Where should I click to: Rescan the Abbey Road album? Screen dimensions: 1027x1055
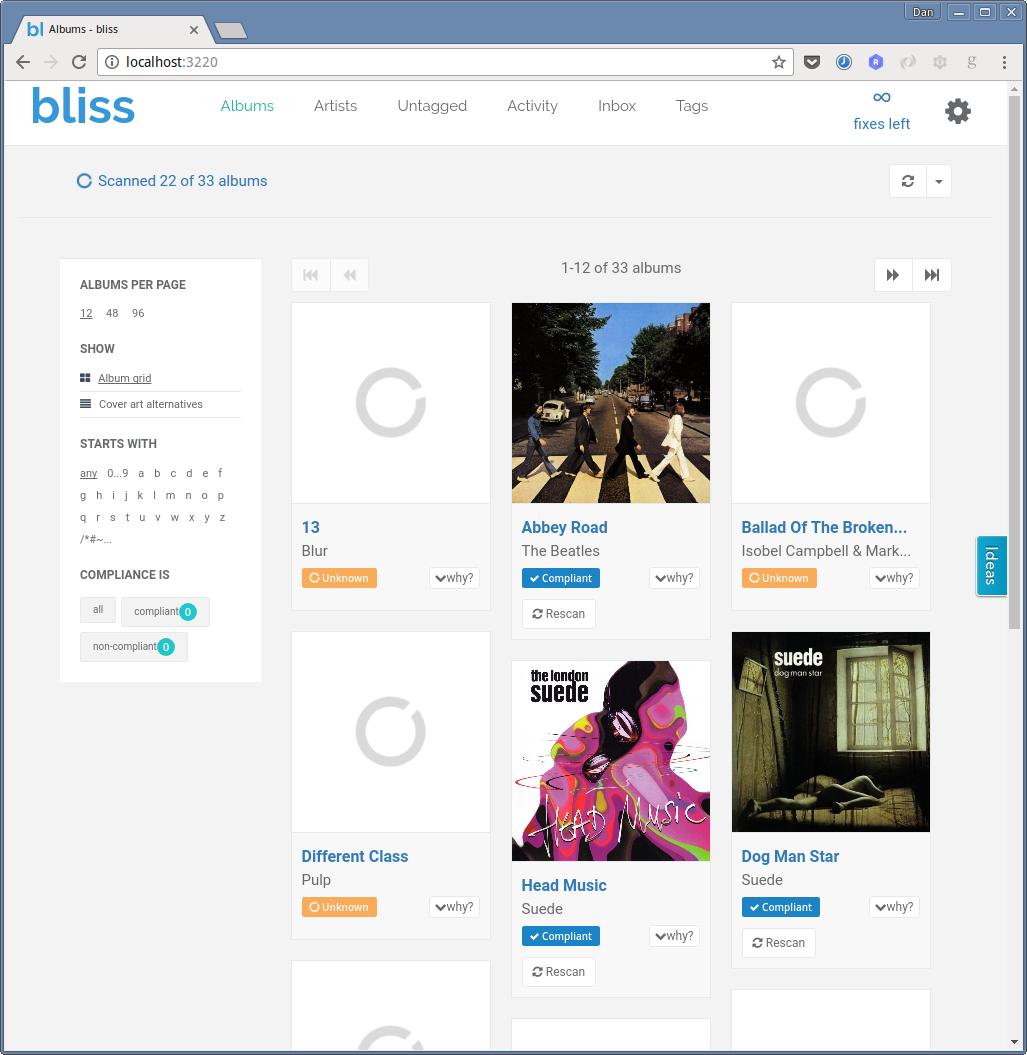pyautogui.click(x=559, y=614)
